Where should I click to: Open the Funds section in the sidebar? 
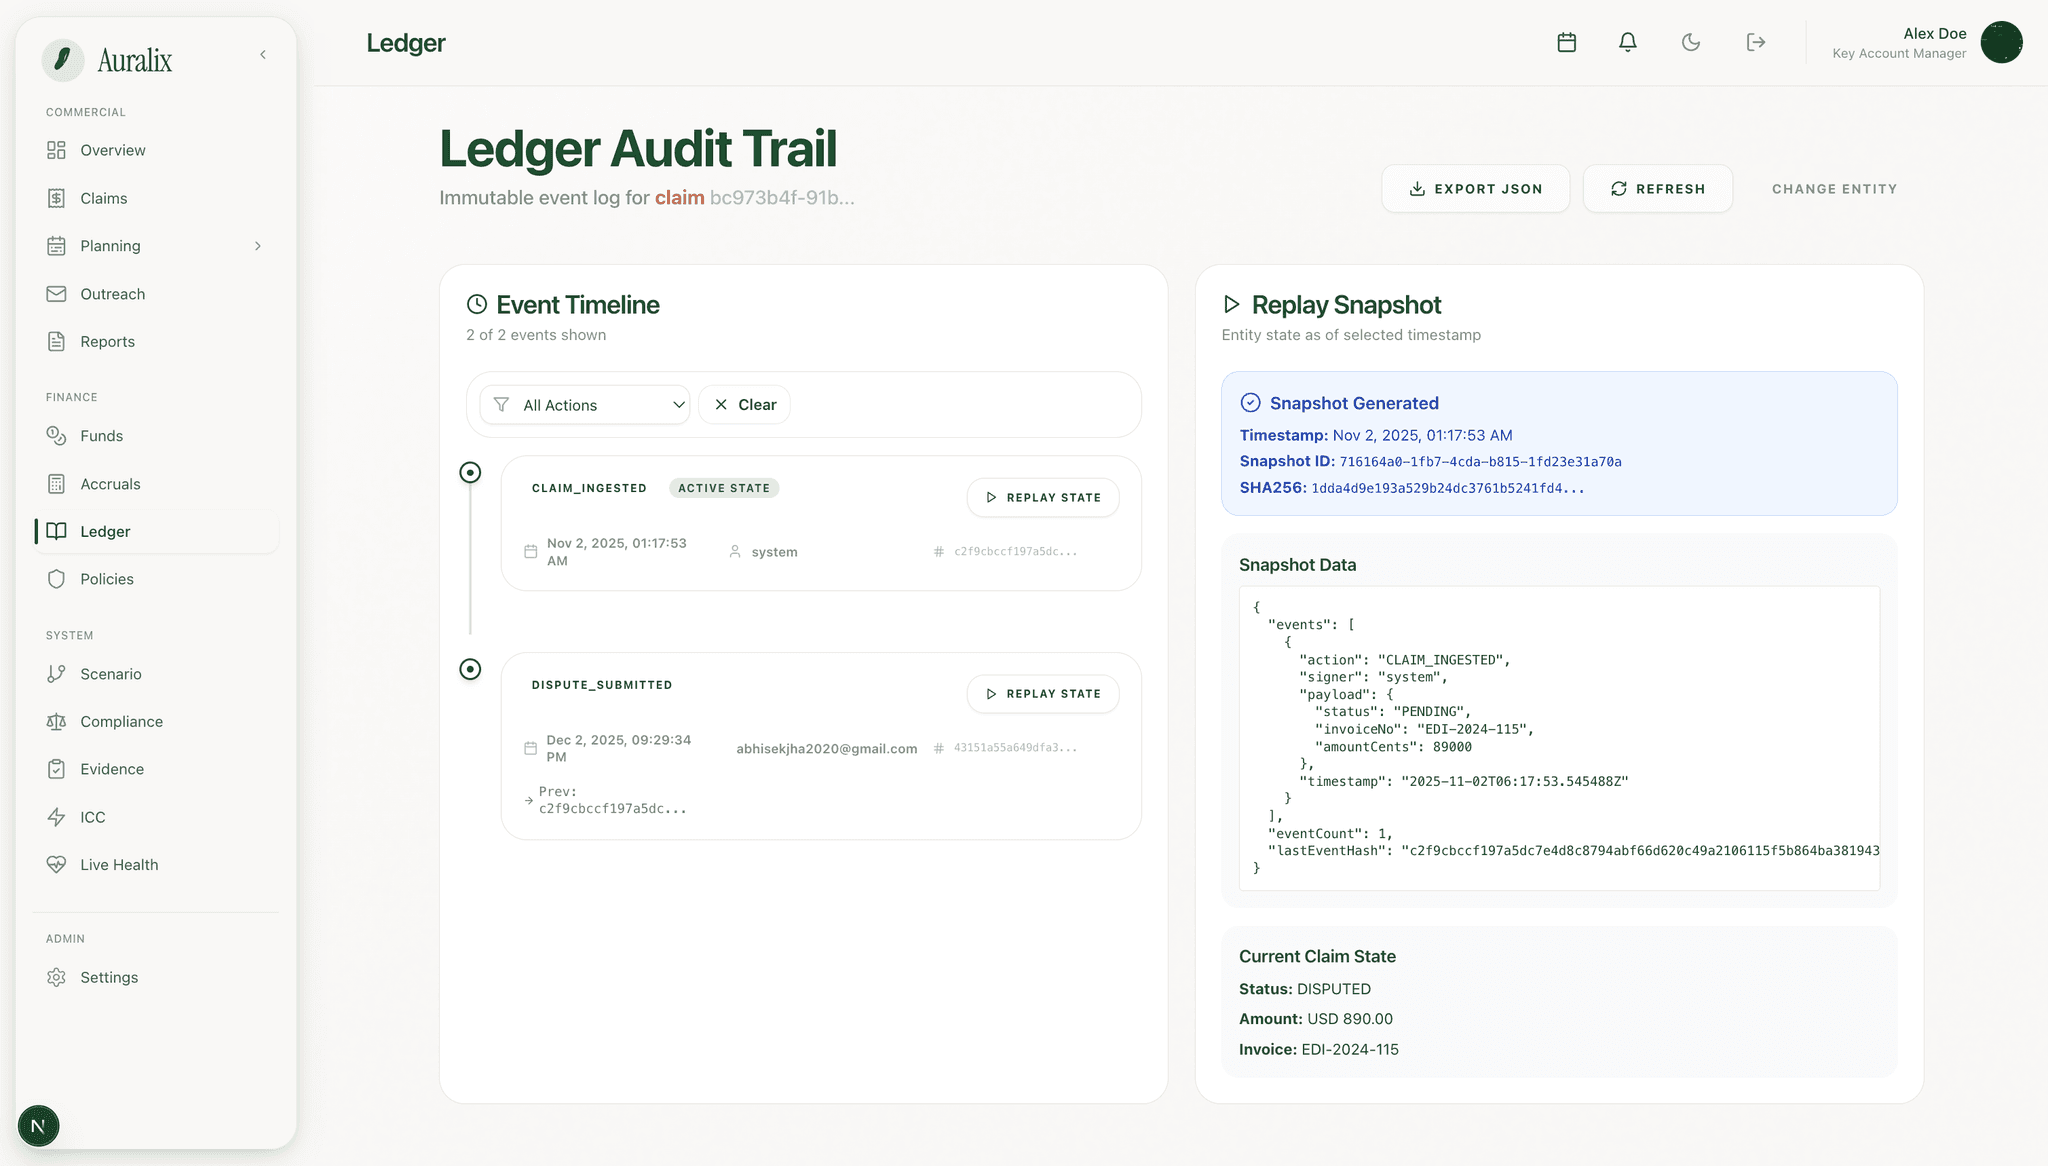click(104, 436)
